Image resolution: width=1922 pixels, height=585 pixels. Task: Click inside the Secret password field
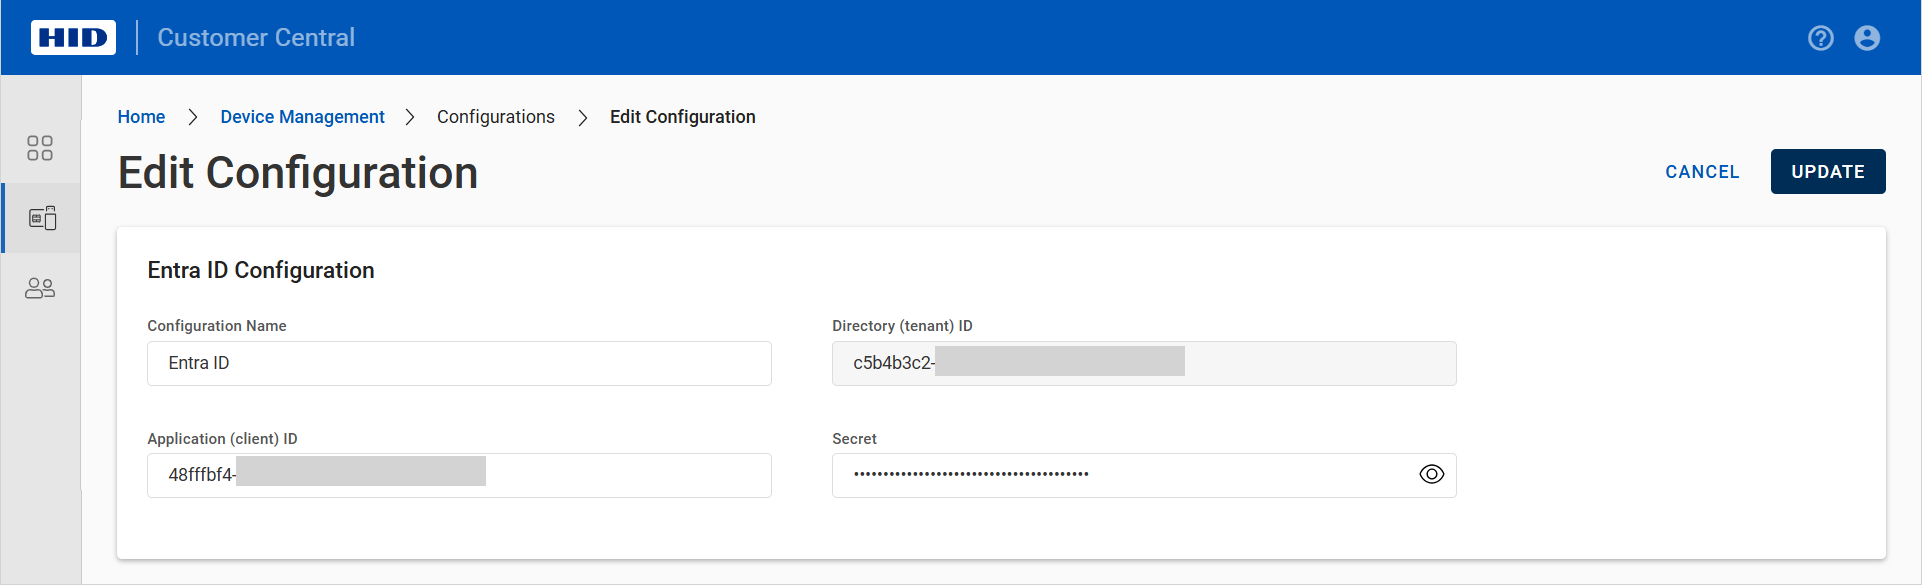tap(1120, 476)
